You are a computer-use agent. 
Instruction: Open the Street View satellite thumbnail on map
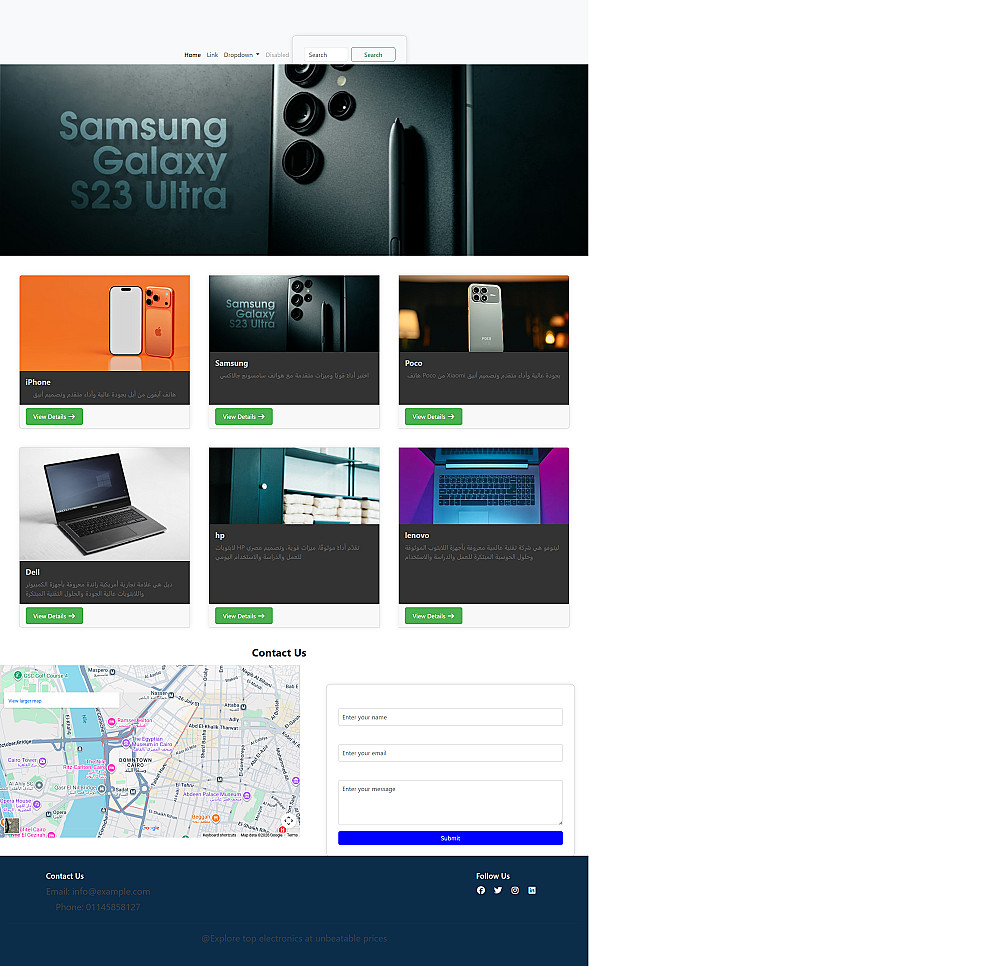click(10, 826)
